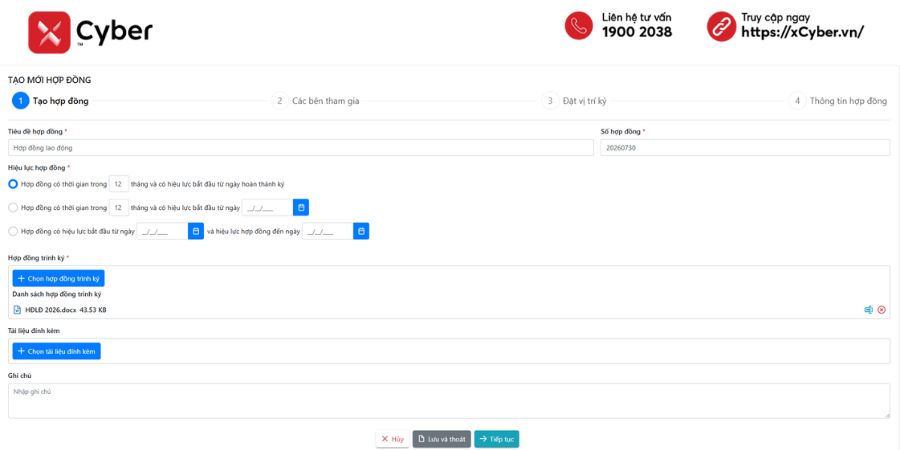Go to step 4 Thông tin hợp đồng

pos(838,101)
